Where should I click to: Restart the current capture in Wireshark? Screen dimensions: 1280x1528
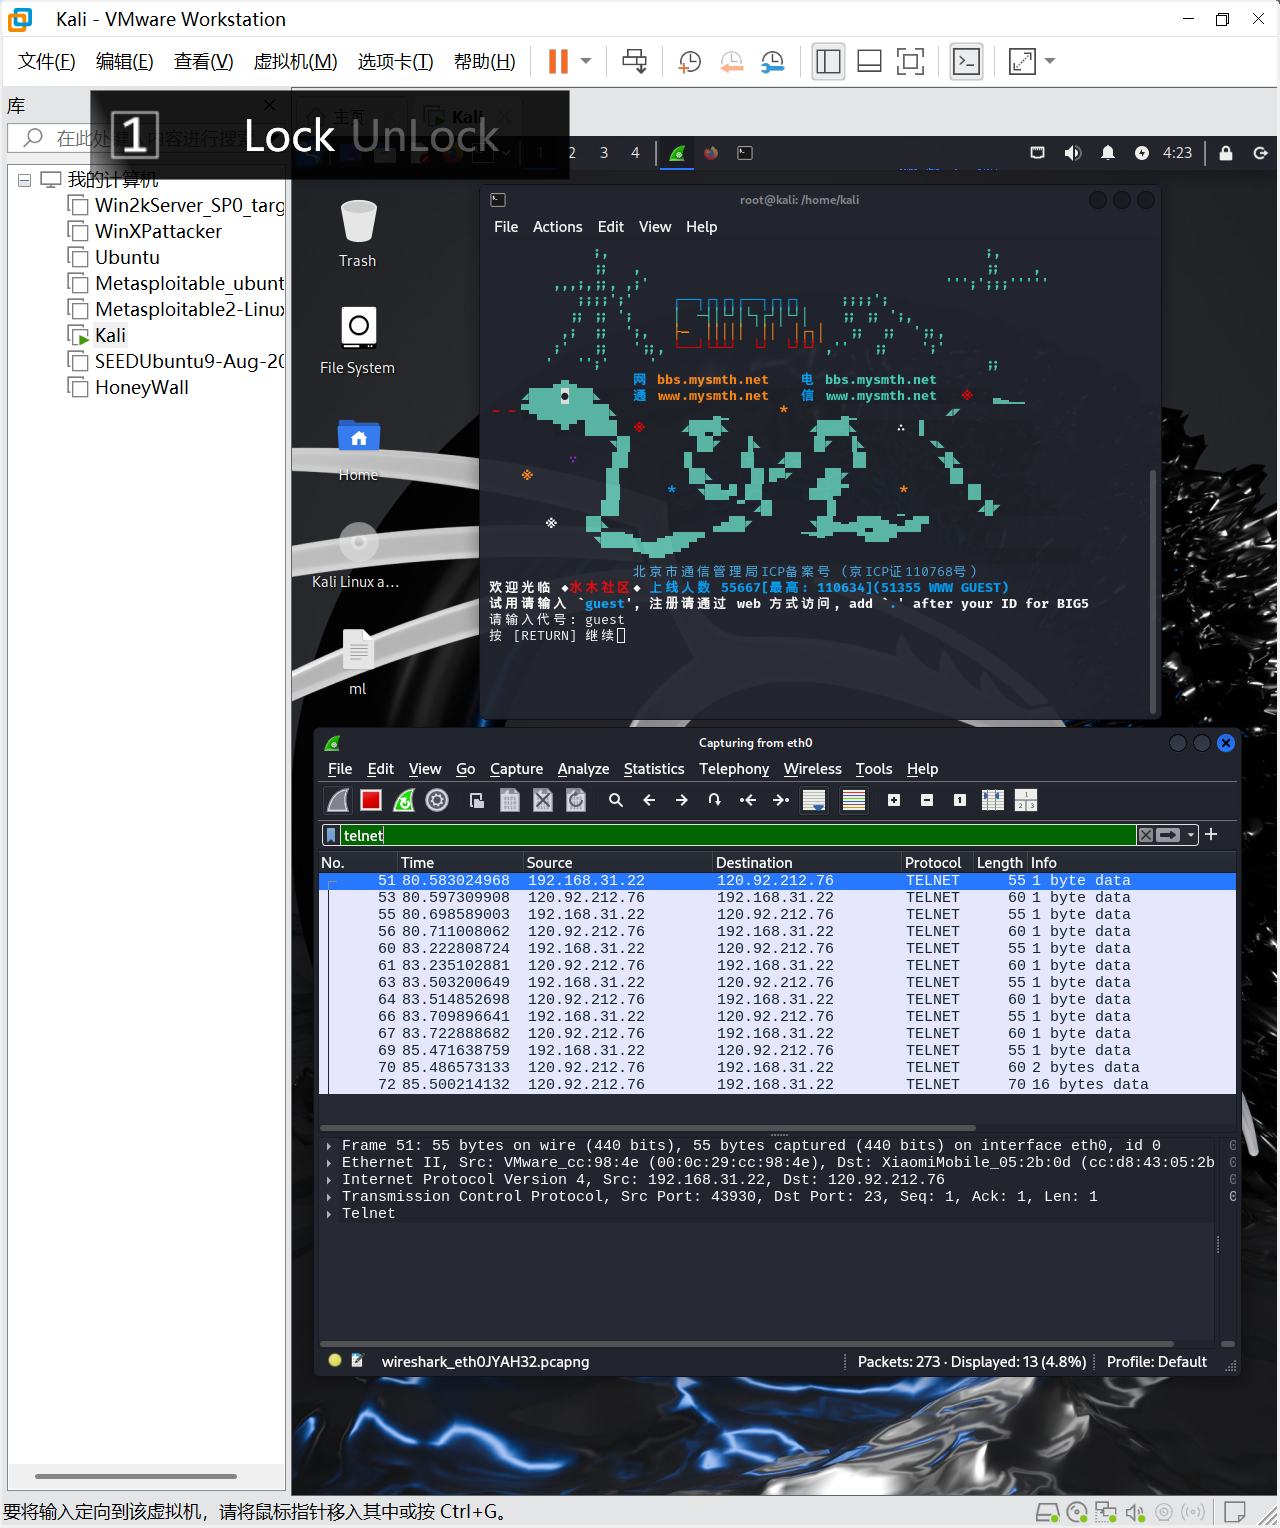click(x=404, y=800)
